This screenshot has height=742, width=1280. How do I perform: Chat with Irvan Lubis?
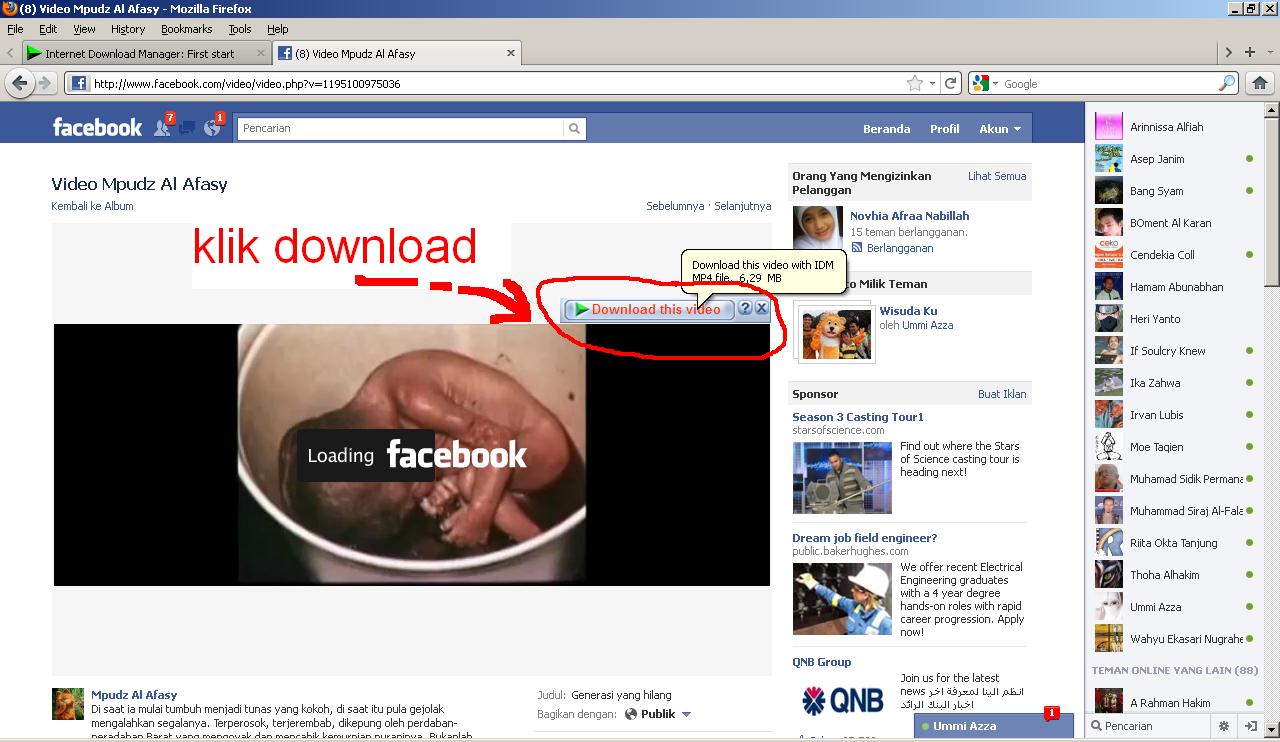point(1173,414)
